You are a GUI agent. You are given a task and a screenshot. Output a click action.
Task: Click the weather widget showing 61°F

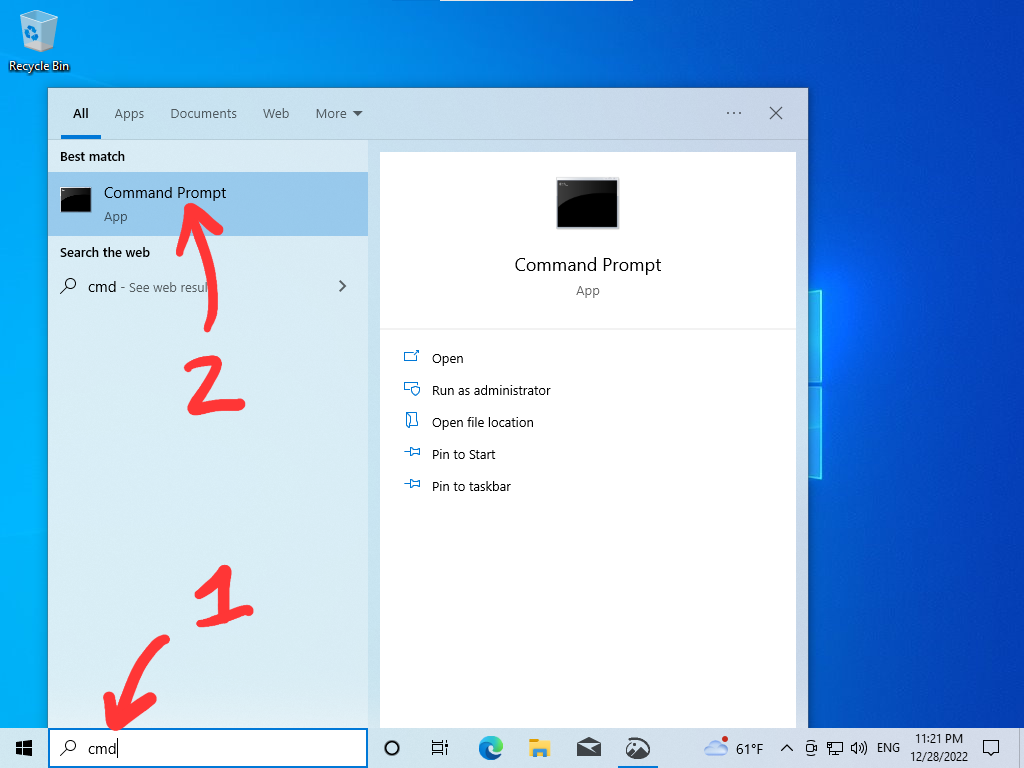[734, 748]
